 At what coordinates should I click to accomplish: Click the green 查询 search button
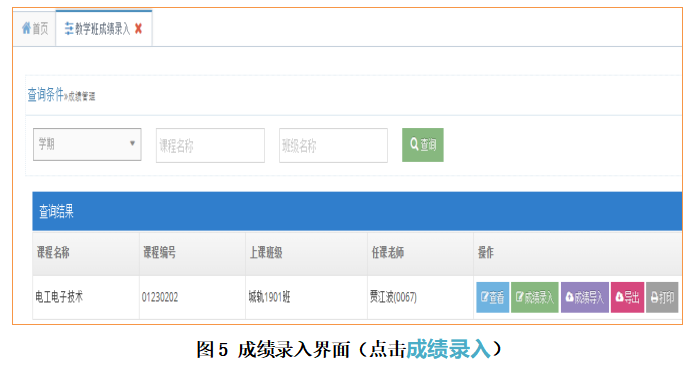coord(423,145)
